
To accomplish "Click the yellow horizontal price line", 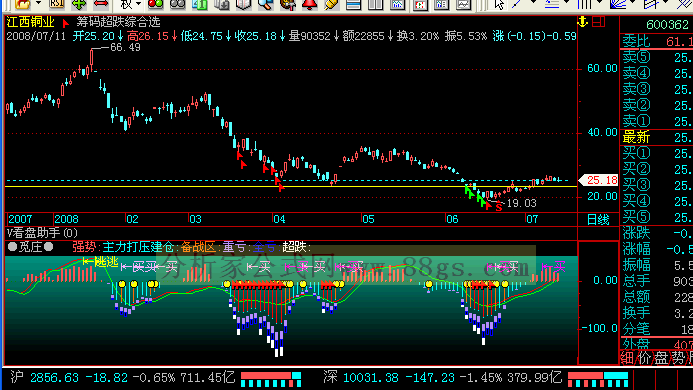I will click(x=291, y=187).
